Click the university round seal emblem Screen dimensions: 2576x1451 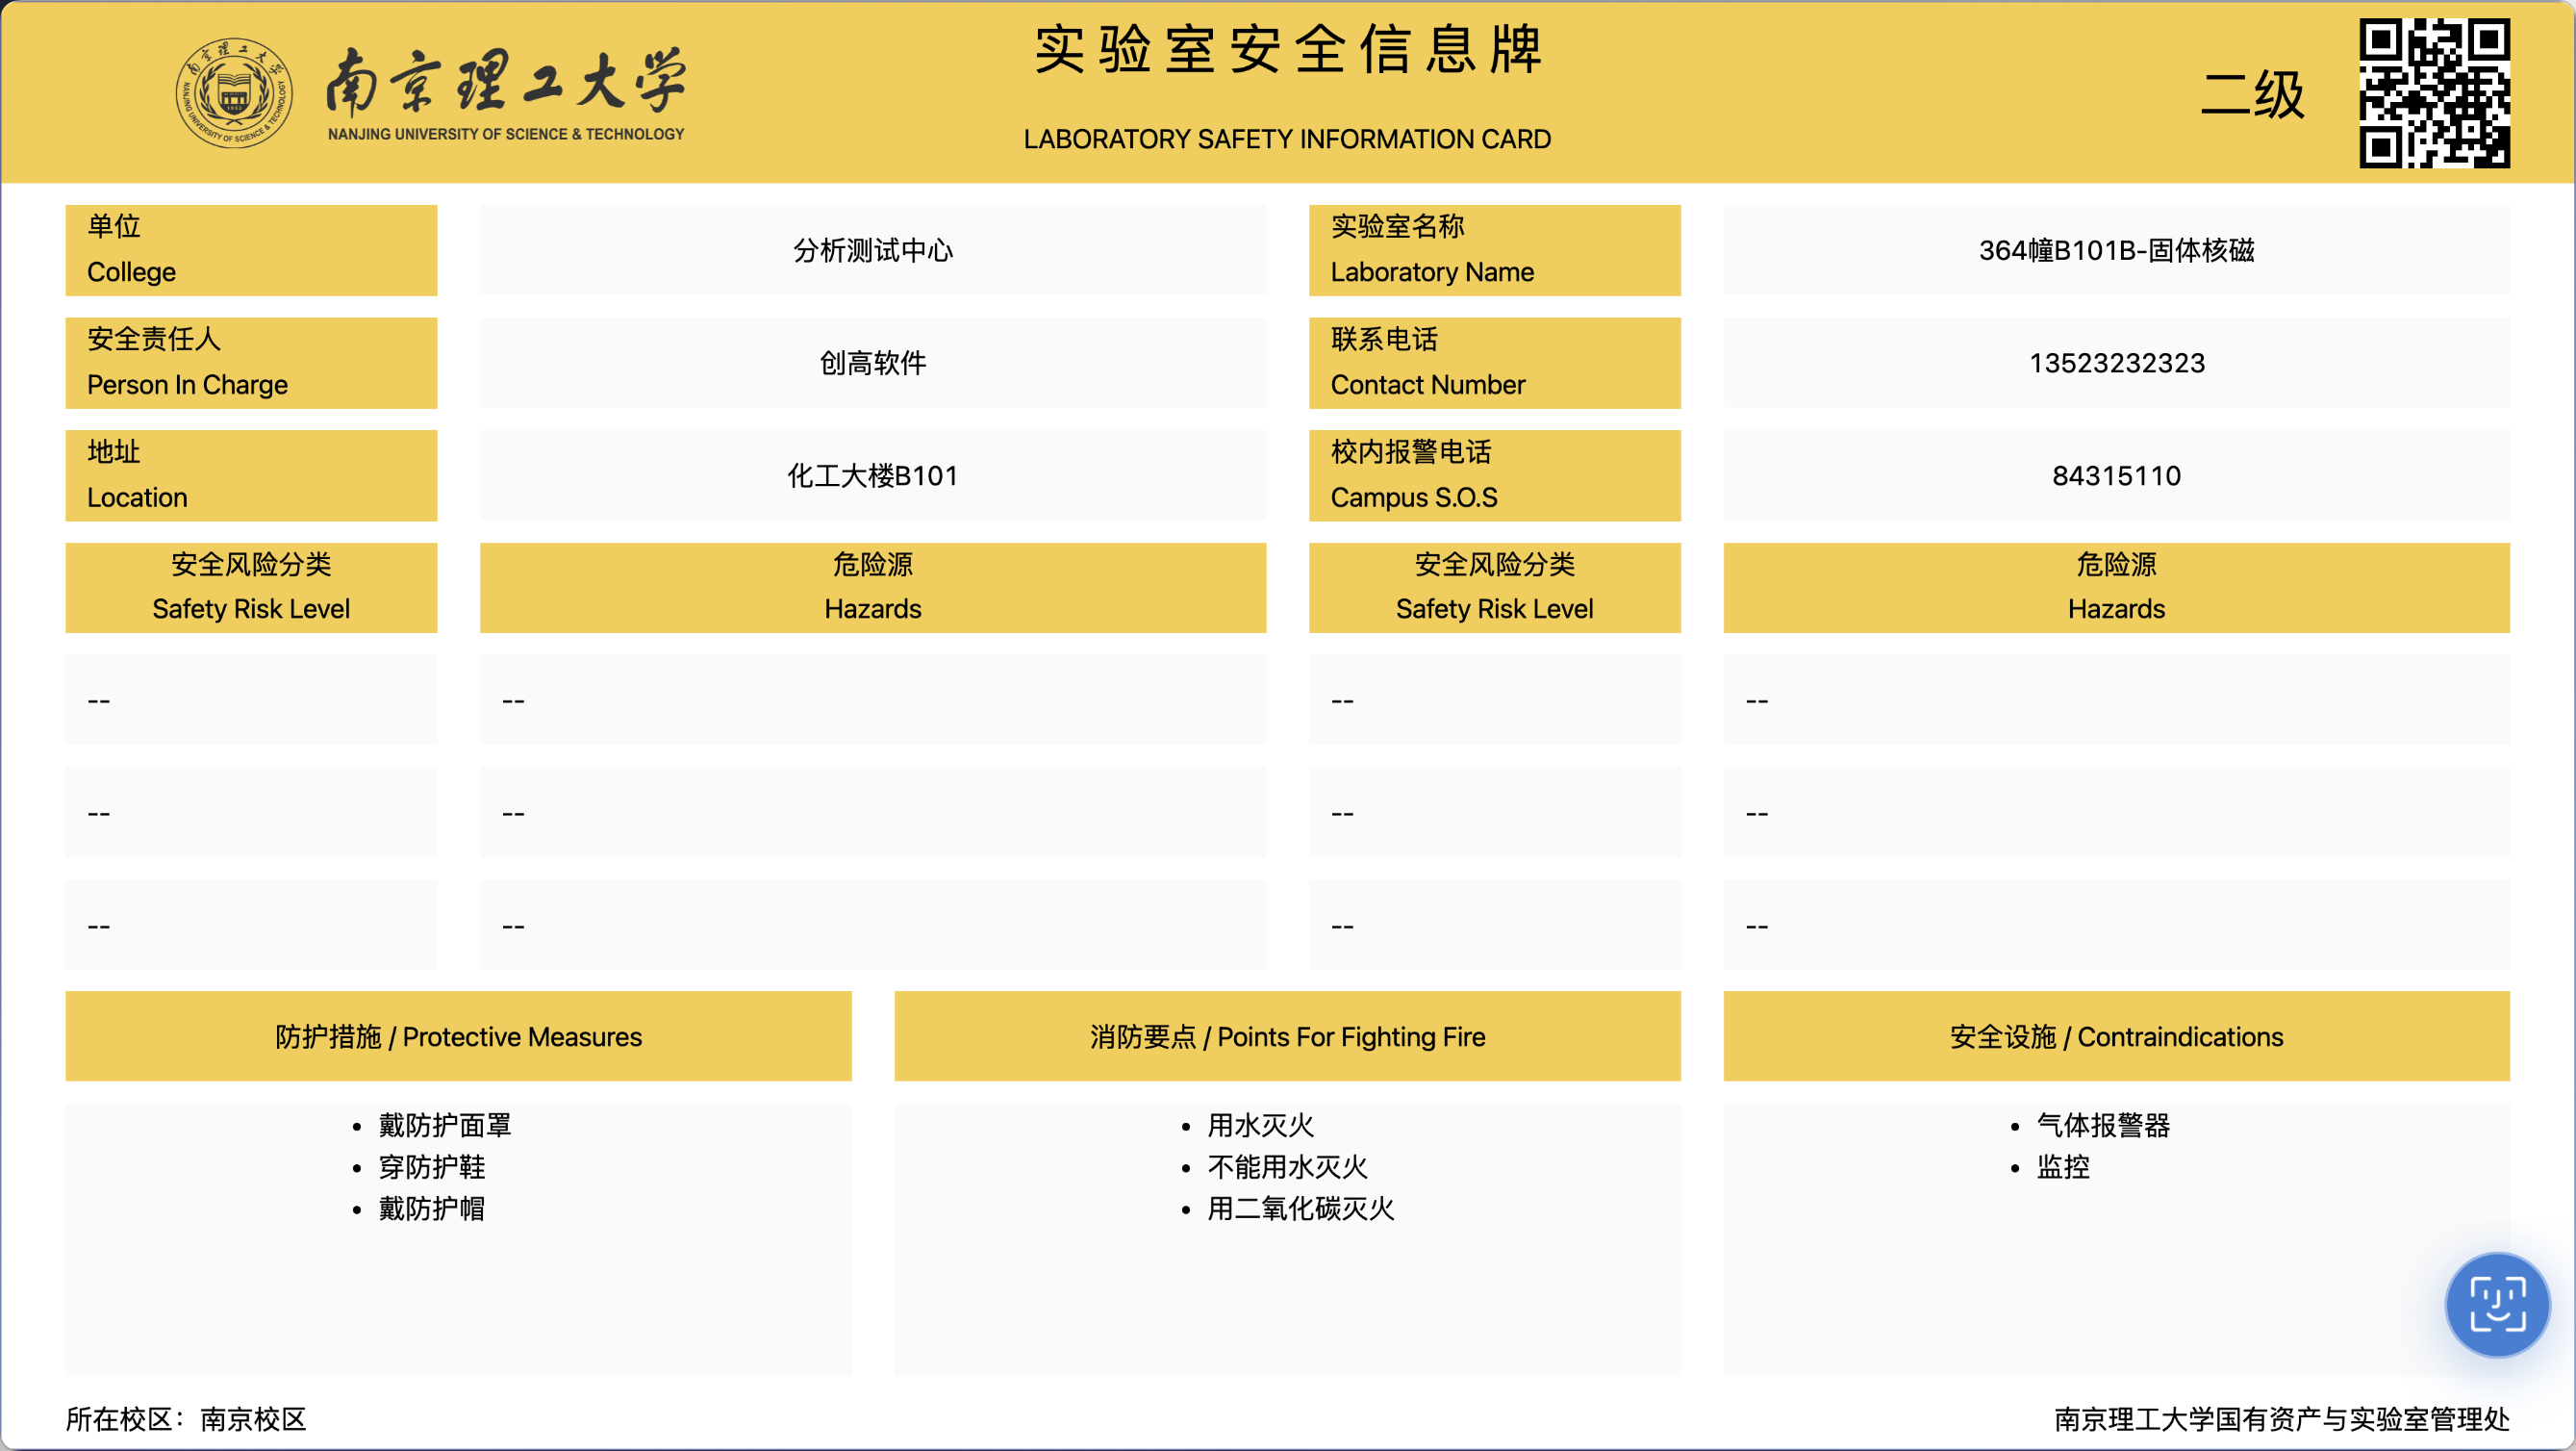pos(234,93)
